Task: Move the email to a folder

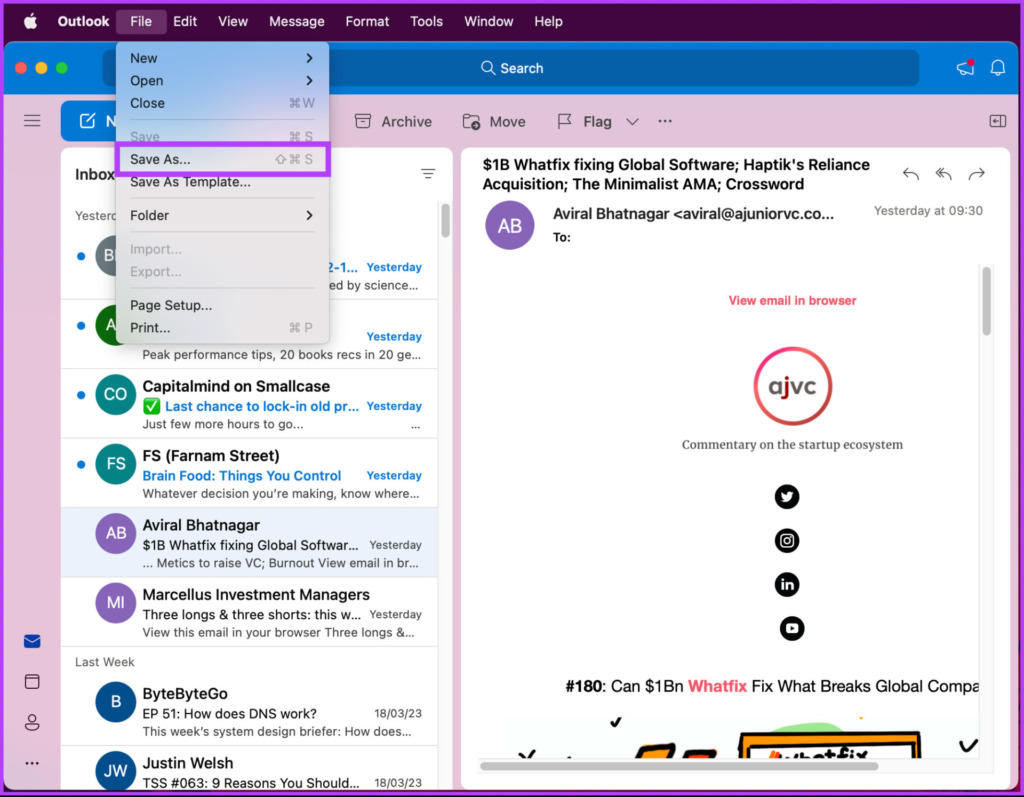Action: (494, 122)
